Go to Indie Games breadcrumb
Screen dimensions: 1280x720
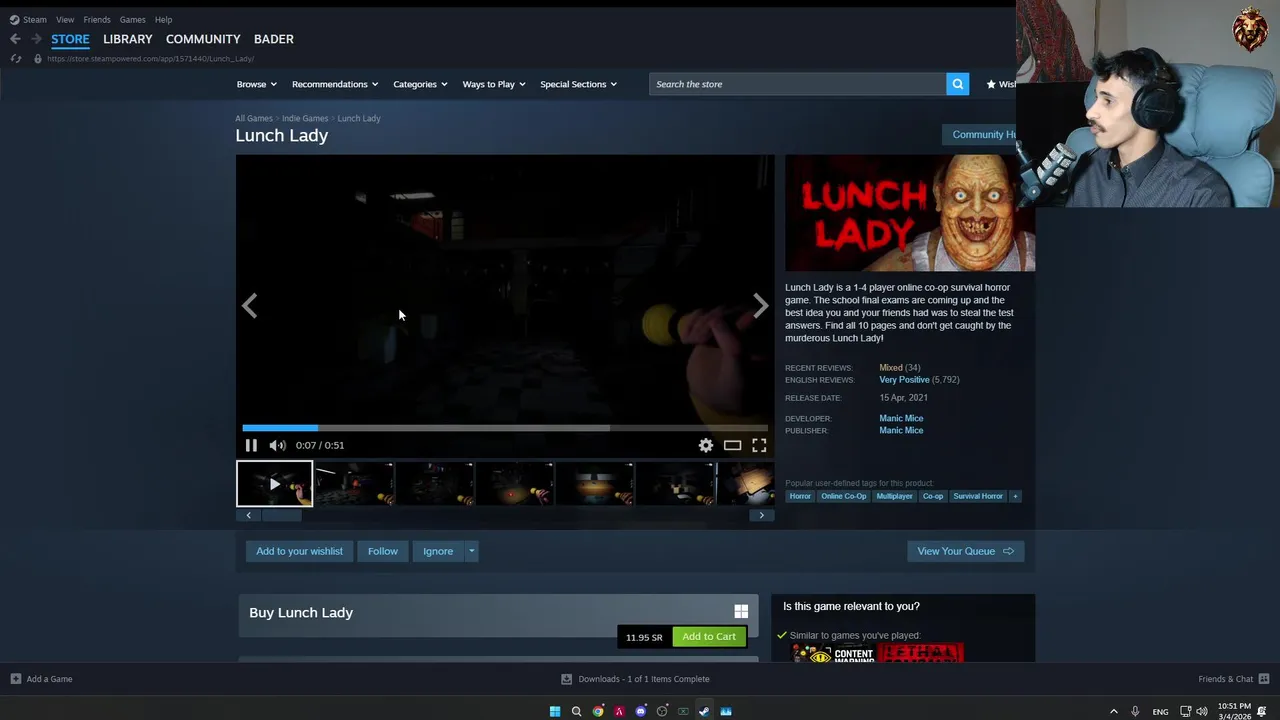point(305,118)
